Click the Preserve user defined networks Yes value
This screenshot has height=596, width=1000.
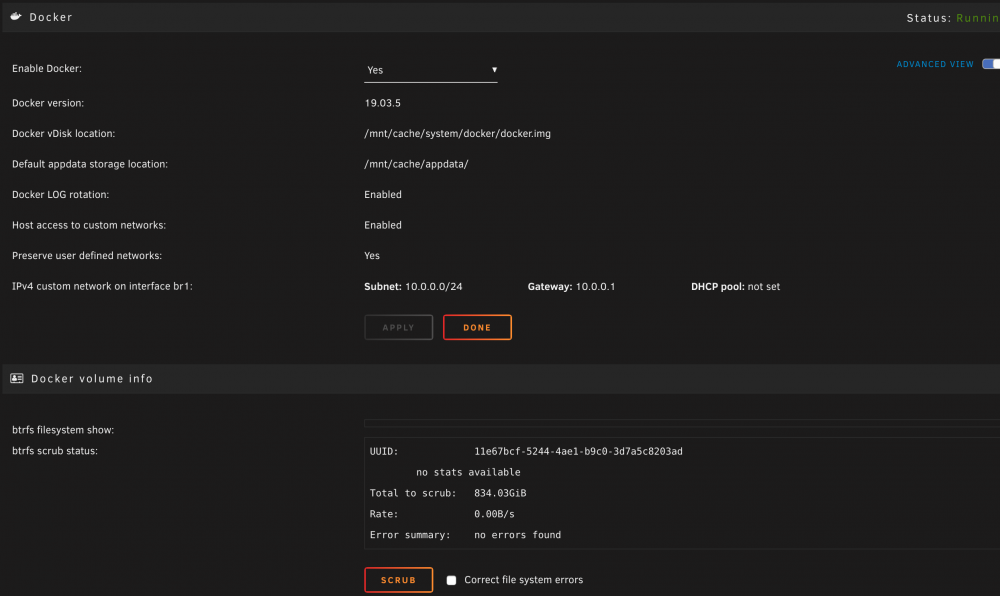coord(372,256)
